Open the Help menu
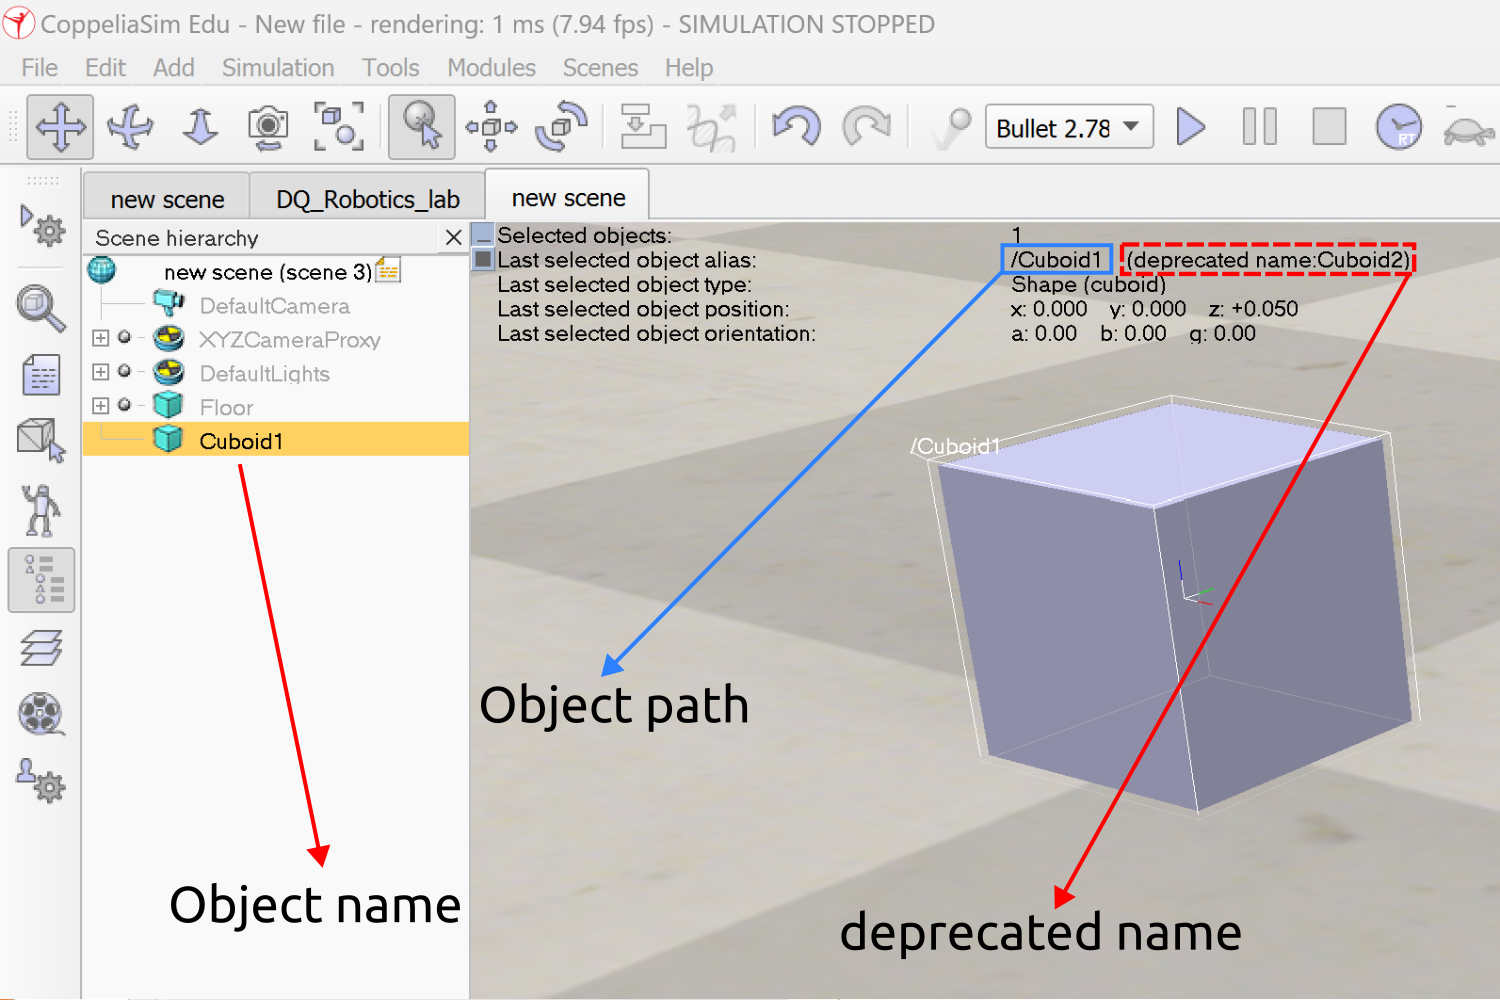 [x=689, y=68]
